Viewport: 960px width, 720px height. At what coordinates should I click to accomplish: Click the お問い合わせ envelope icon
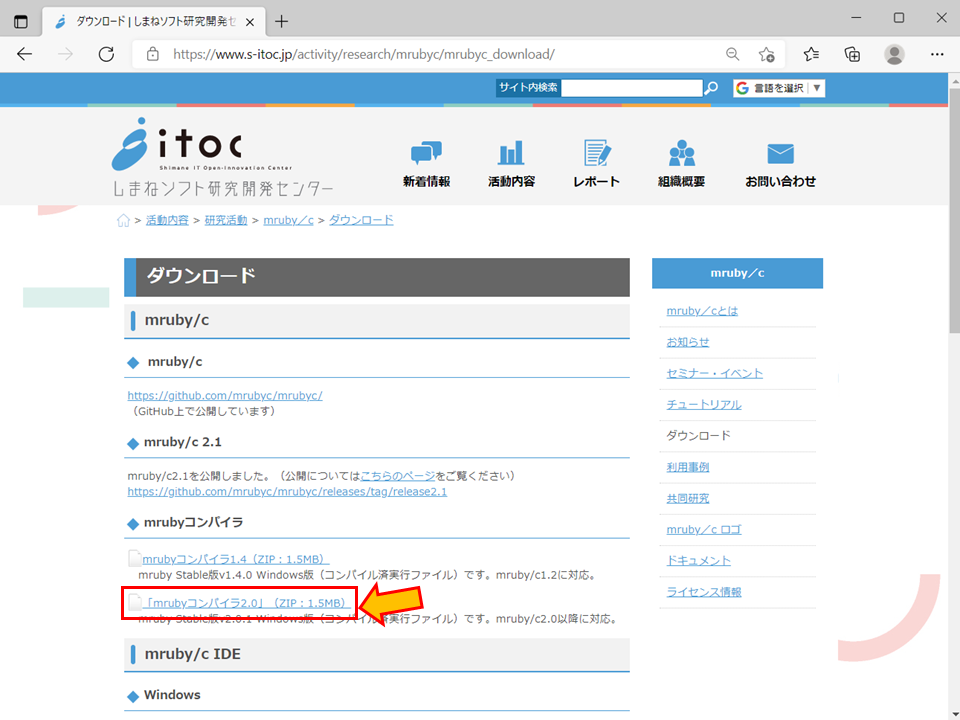tap(780, 154)
